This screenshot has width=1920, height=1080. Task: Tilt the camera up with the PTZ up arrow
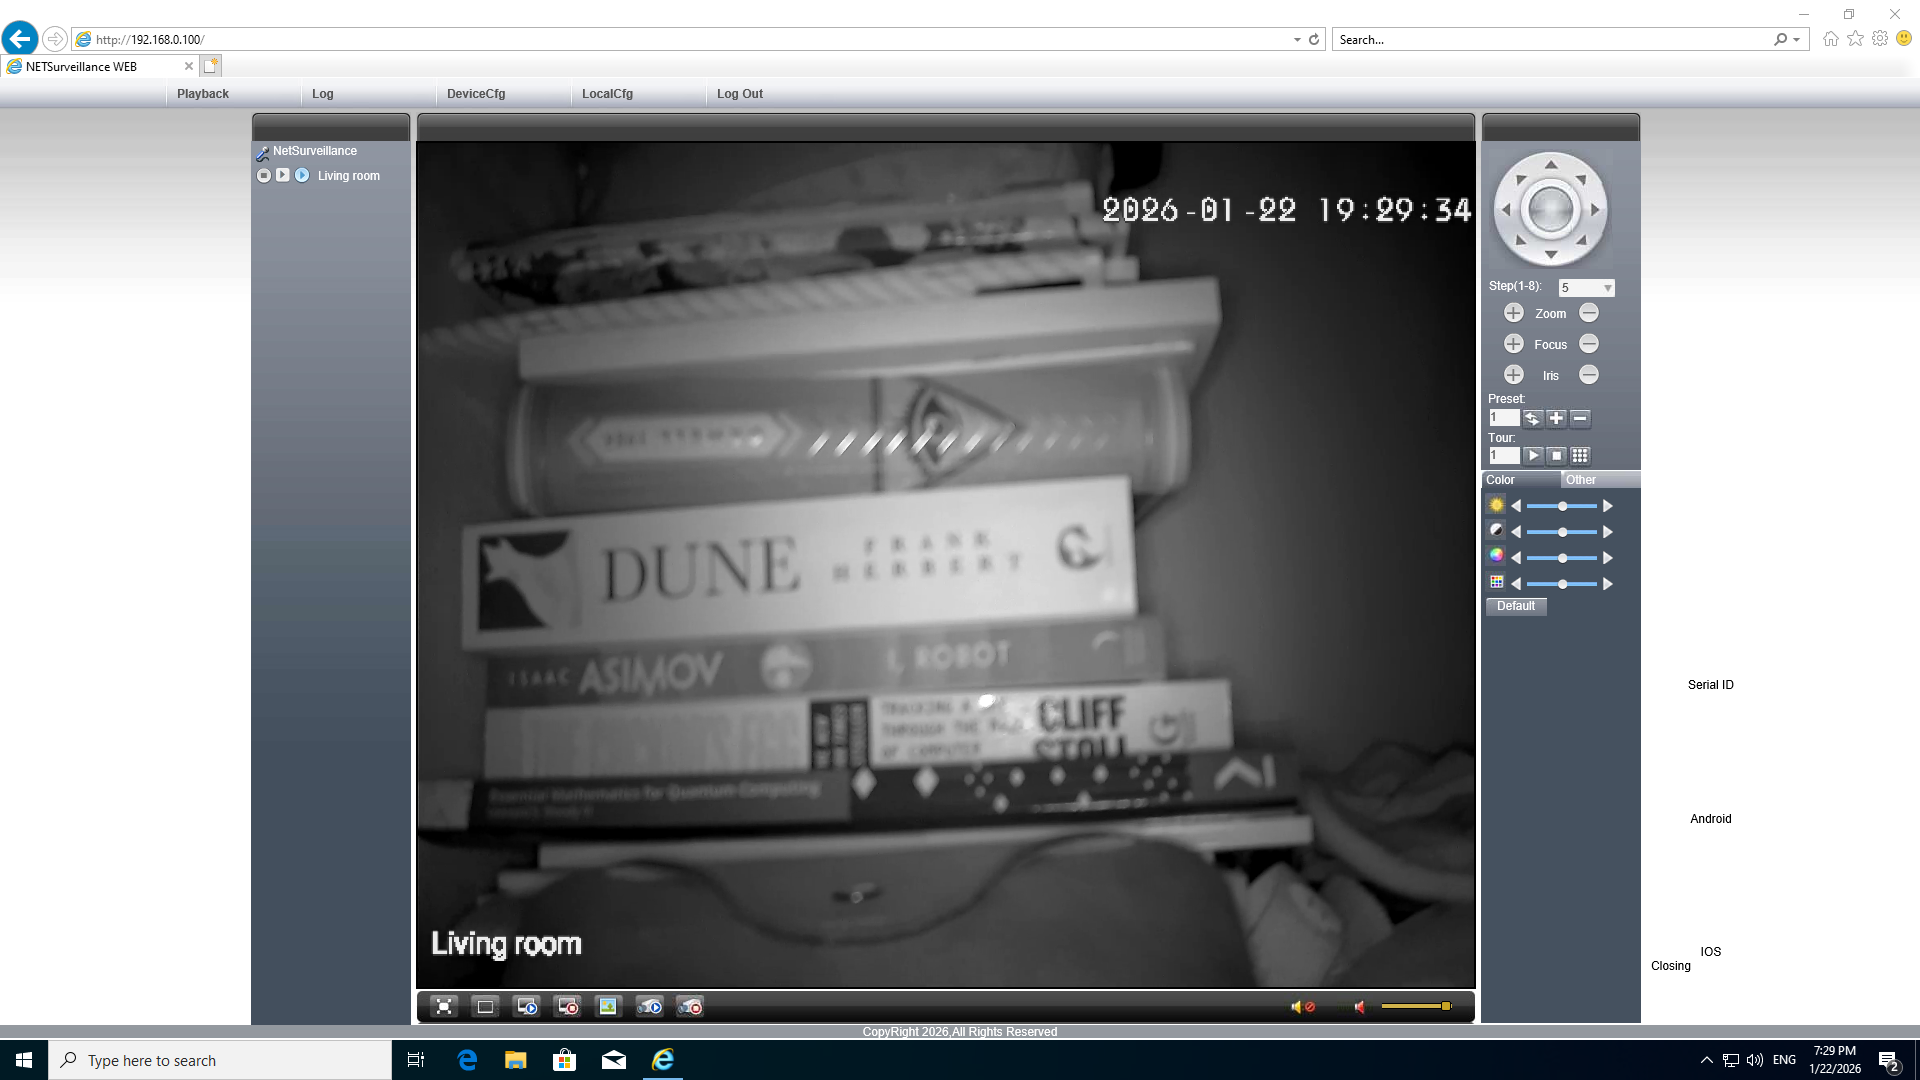click(x=1551, y=165)
